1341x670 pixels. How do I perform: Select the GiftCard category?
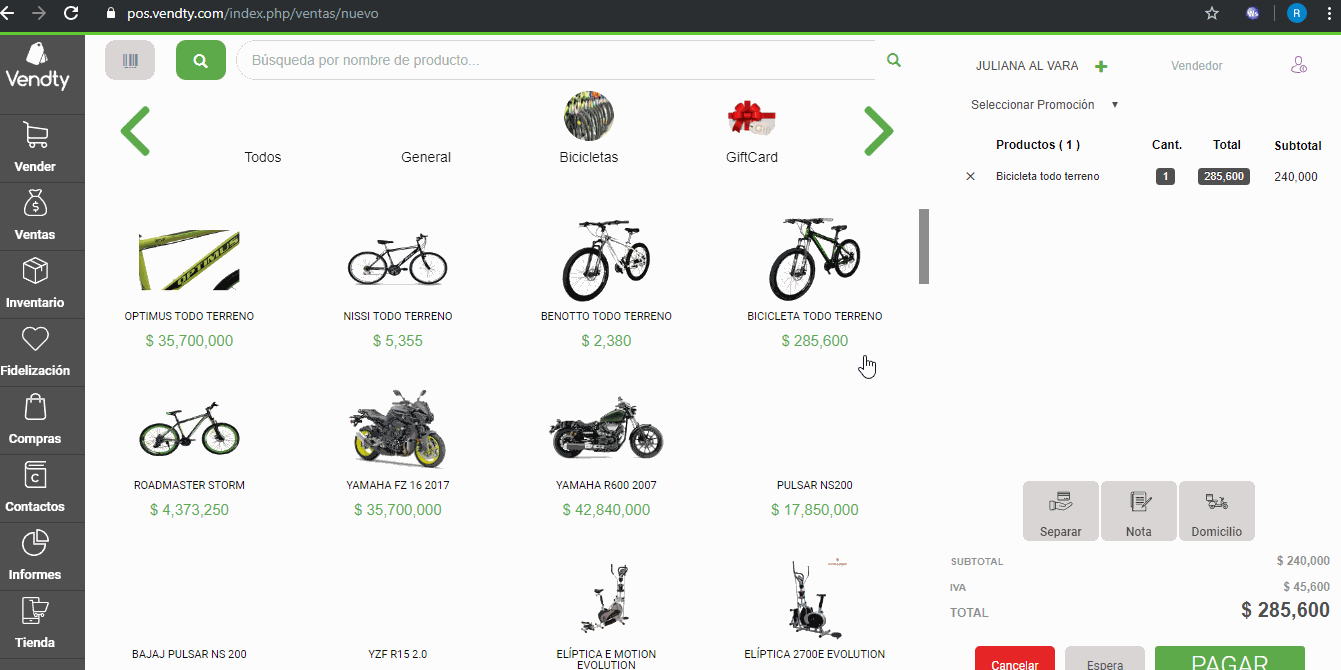(x=752, y=132)
